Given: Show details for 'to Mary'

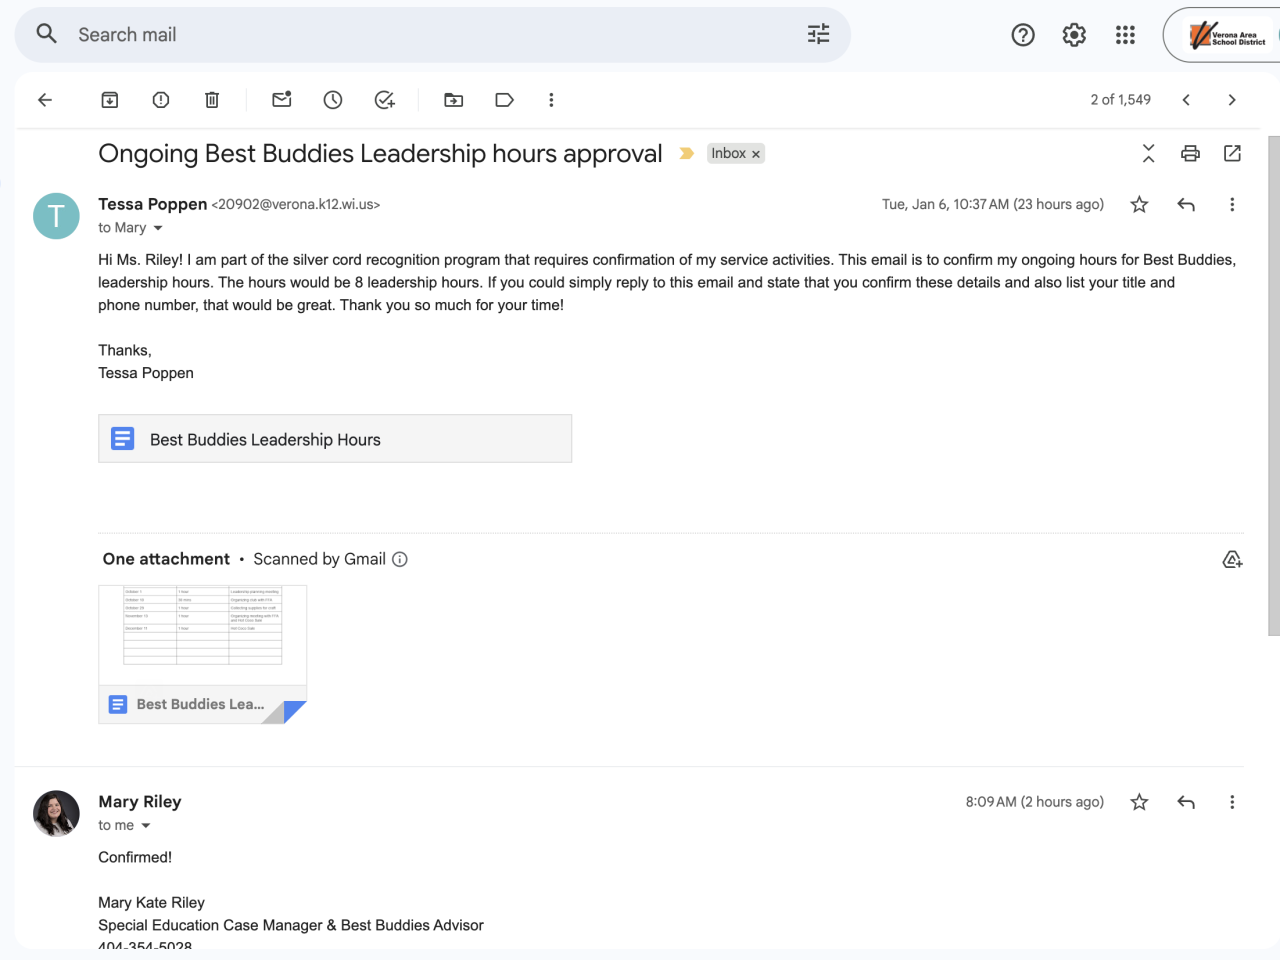Looking at the screenshot, I should [158, 228].
